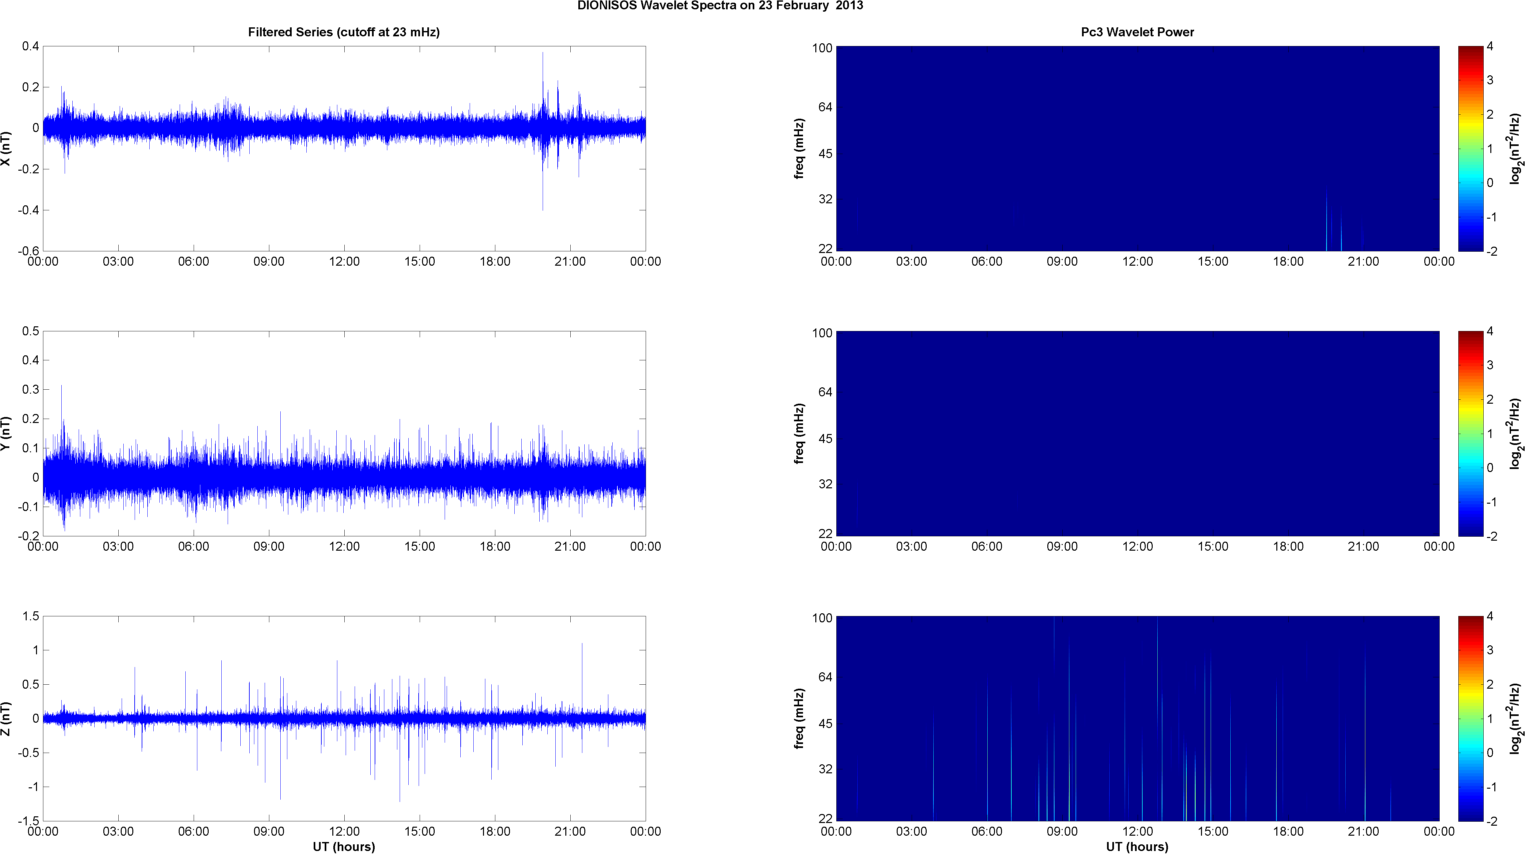This screenshot has width=1525, height=854.
Task: Click the 4 label on the middle colorbar
Action: [x=1490, y=331]
